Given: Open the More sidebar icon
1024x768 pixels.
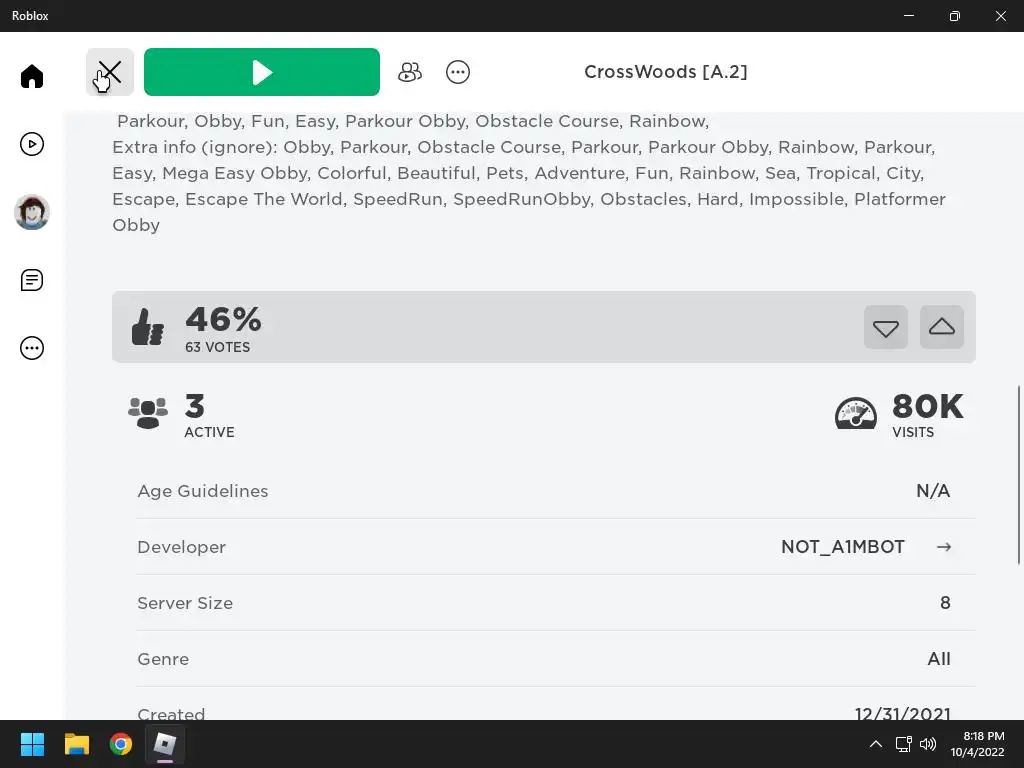Looking at the screenshot, I should [x=31, y=347].
